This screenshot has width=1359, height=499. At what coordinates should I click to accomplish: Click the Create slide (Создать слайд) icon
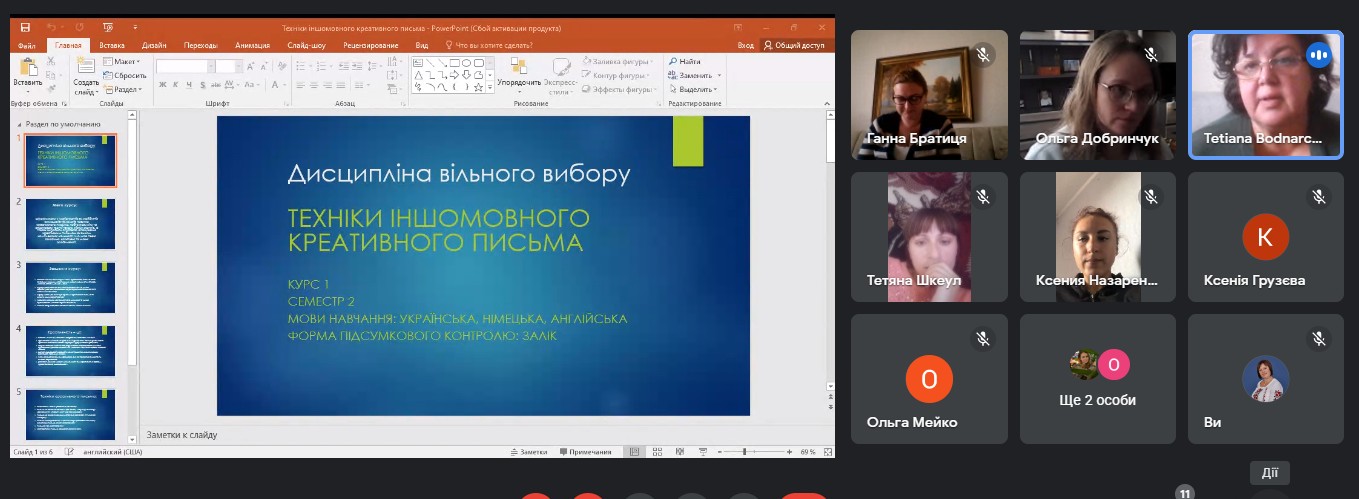click(x=86, y=68)
